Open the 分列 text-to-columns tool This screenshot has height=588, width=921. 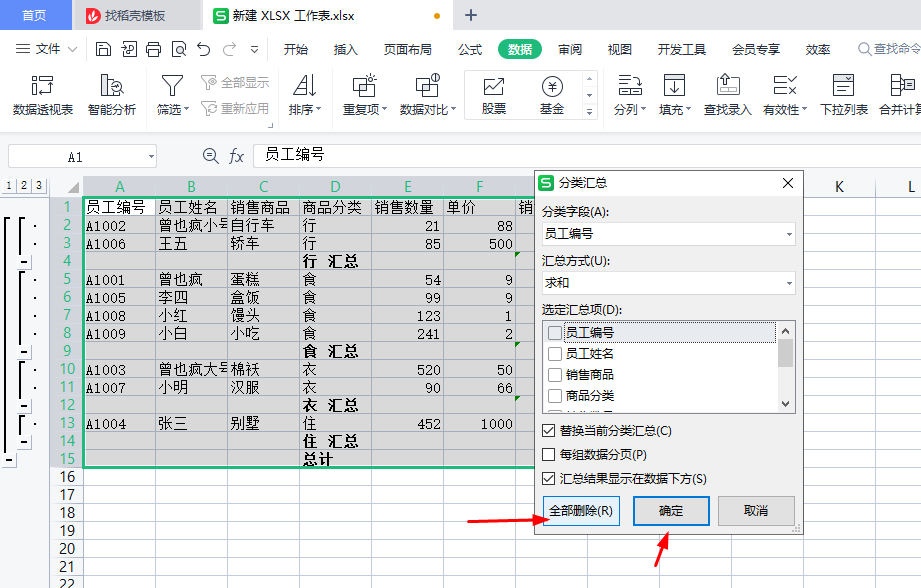(630, 94)
